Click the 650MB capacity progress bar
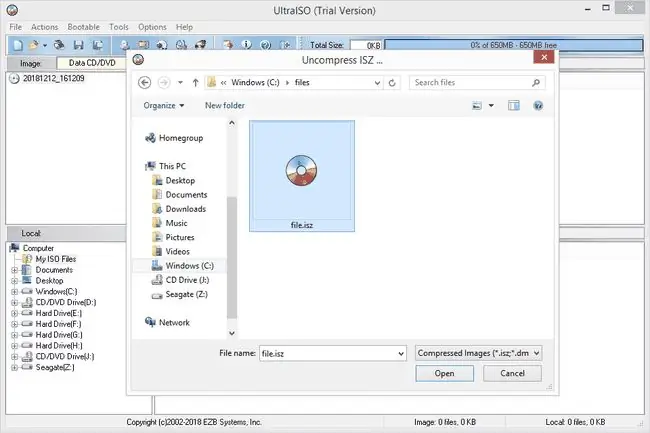Screen dimensions: 650x433 (514, 45)
